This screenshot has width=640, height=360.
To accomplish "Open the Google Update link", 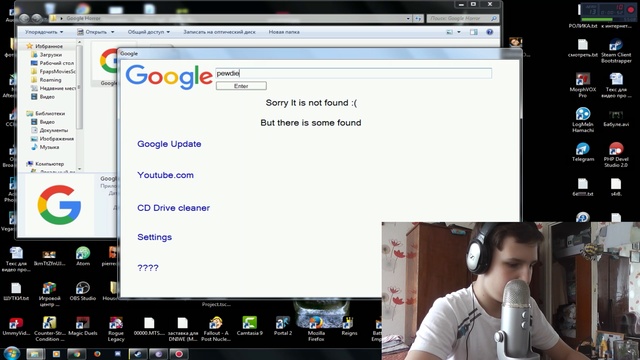I will (x=169, y=144).
